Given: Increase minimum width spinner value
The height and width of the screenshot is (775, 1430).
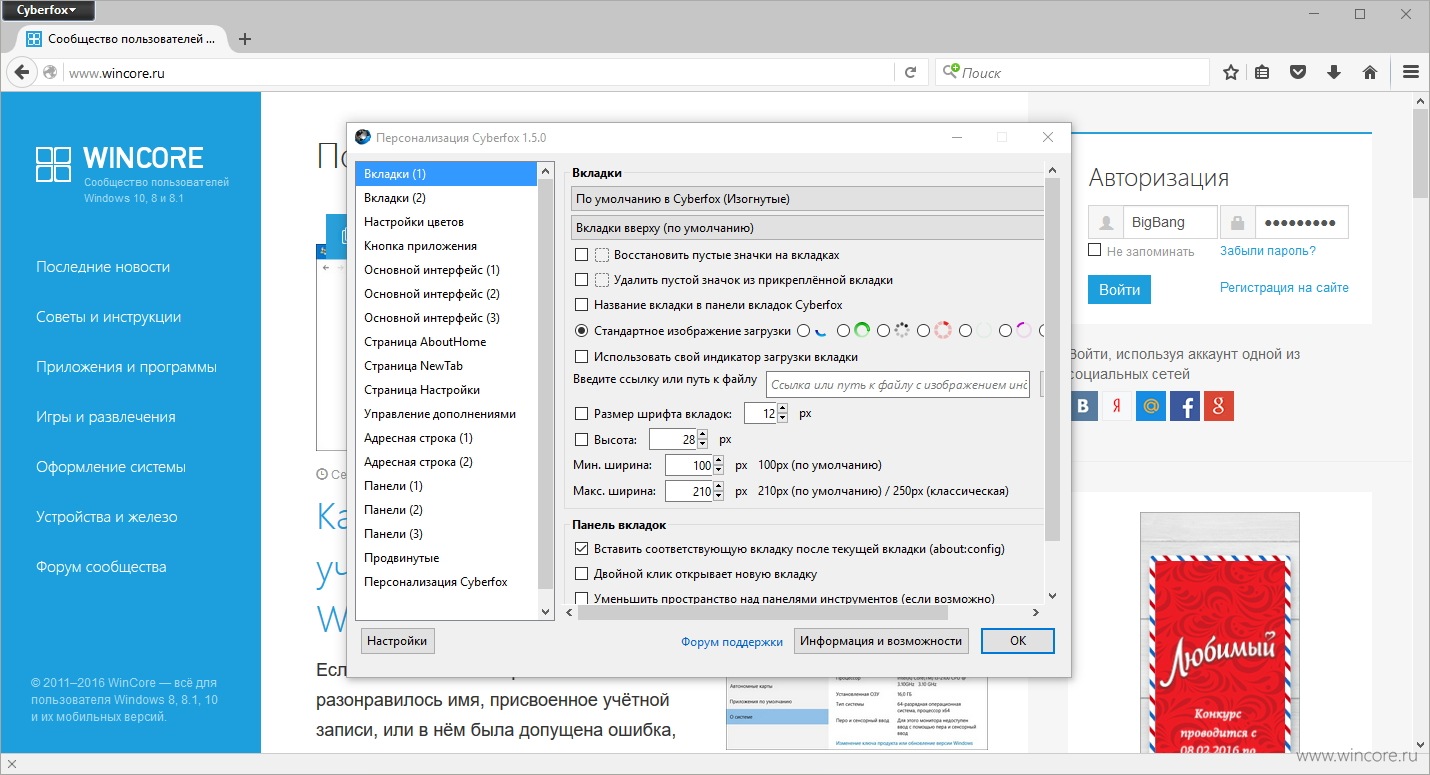Looking at the screenshot, I should point(718,460).
